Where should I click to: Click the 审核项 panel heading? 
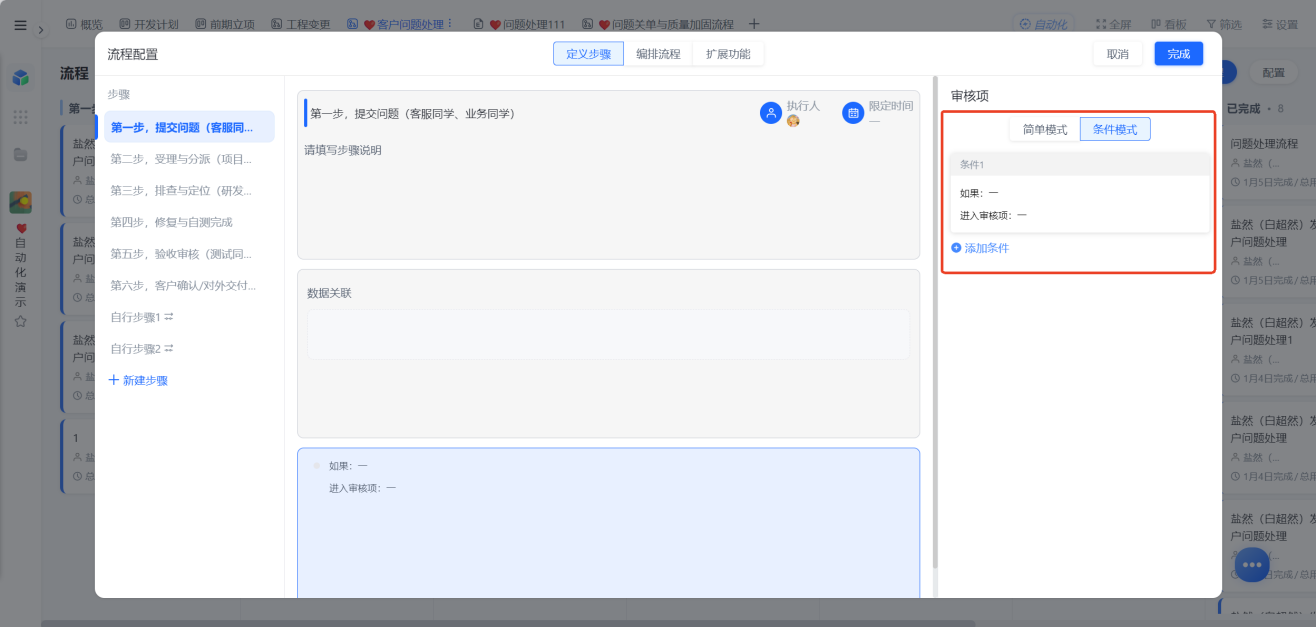pyautogui.click(x=970, y=96)
